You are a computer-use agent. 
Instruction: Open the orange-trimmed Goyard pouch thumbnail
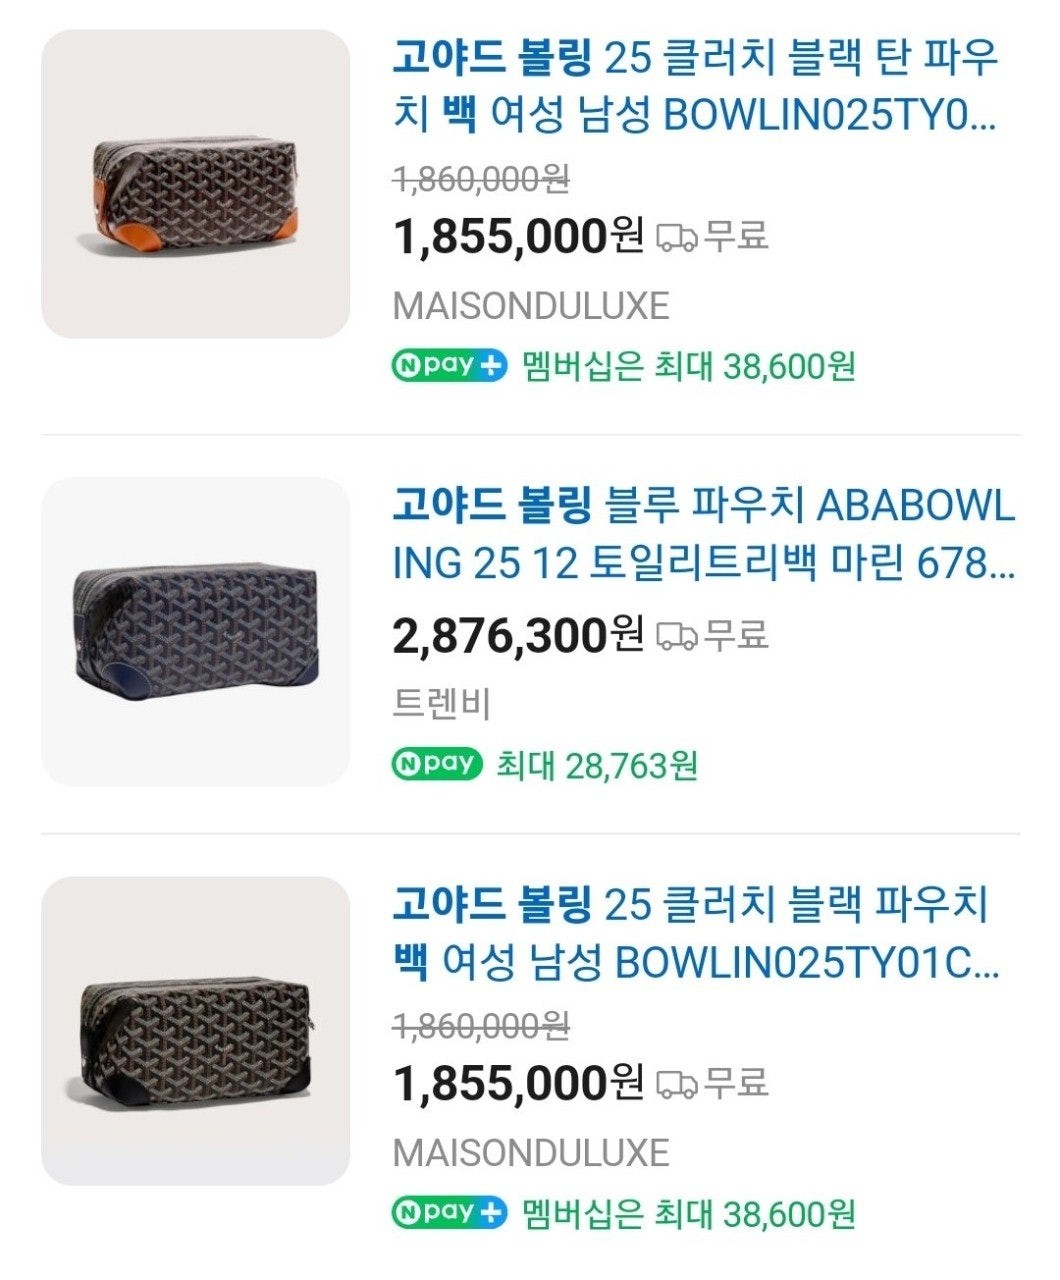click(196, 184)
